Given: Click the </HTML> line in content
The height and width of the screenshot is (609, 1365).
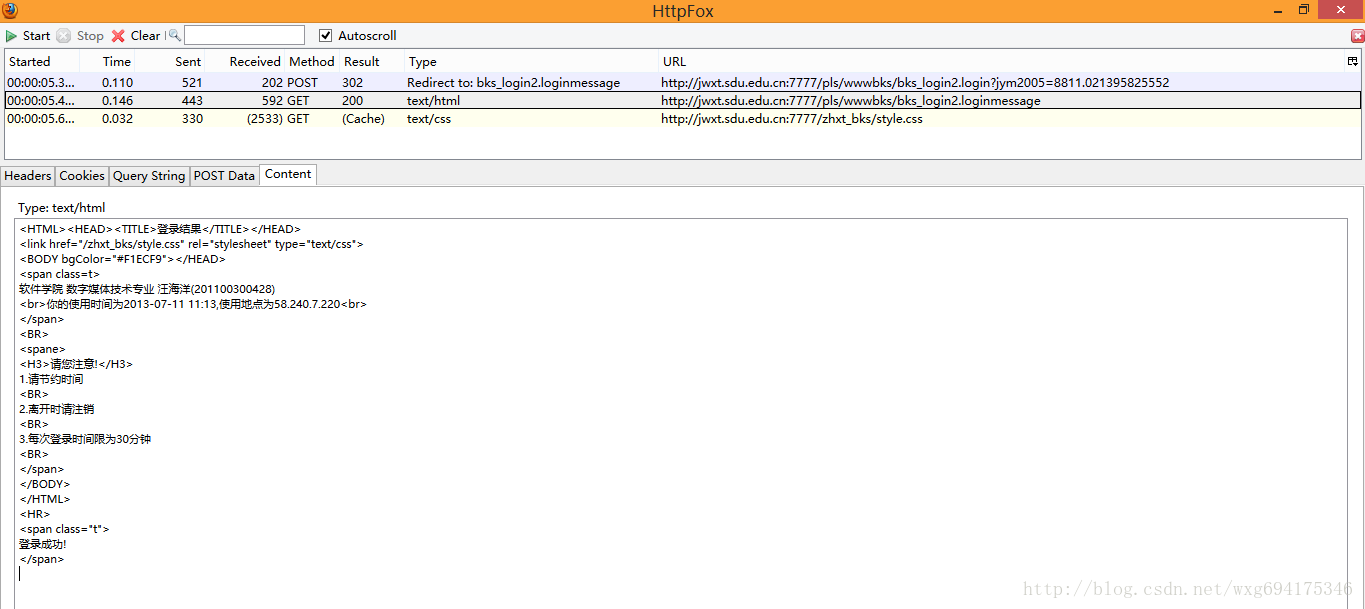Looking at the screenshot, I should pos(44,499).
